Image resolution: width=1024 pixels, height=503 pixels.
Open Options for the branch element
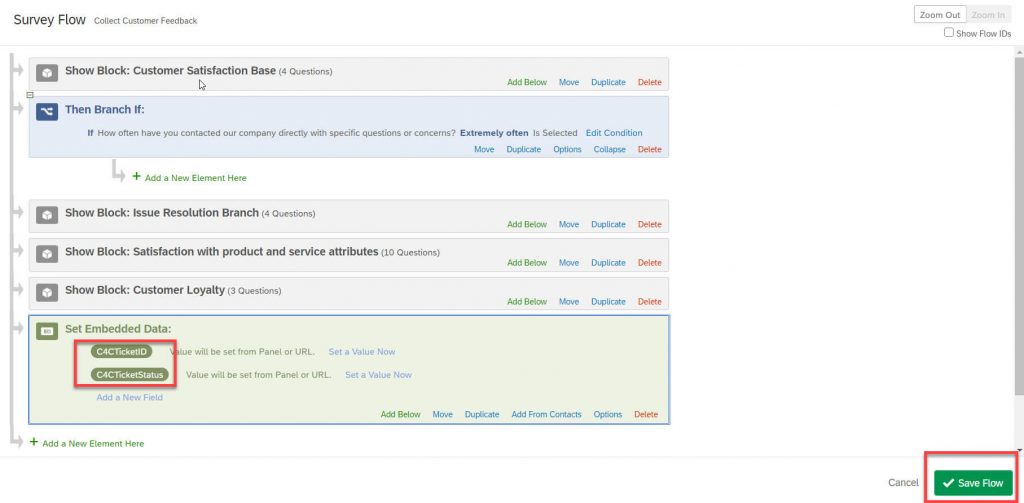[568, 150]
